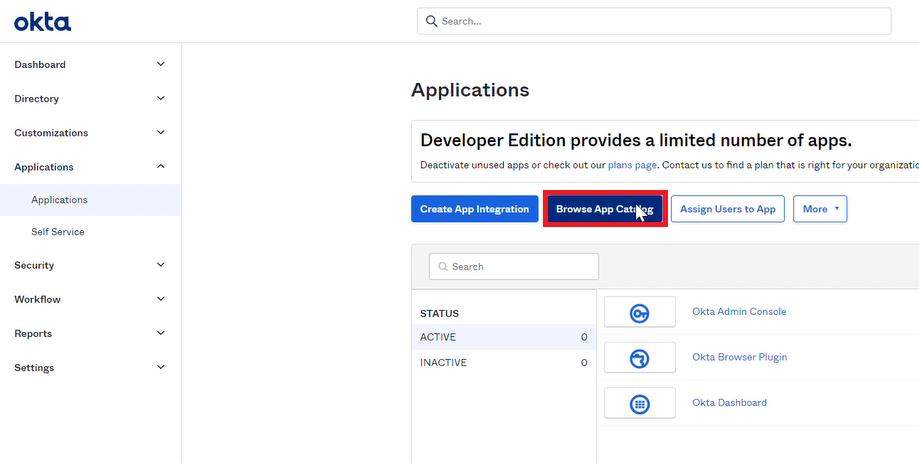Click the magnifier icon in top search bar
This screenshot has width=919, height=463.
point(431,21)
